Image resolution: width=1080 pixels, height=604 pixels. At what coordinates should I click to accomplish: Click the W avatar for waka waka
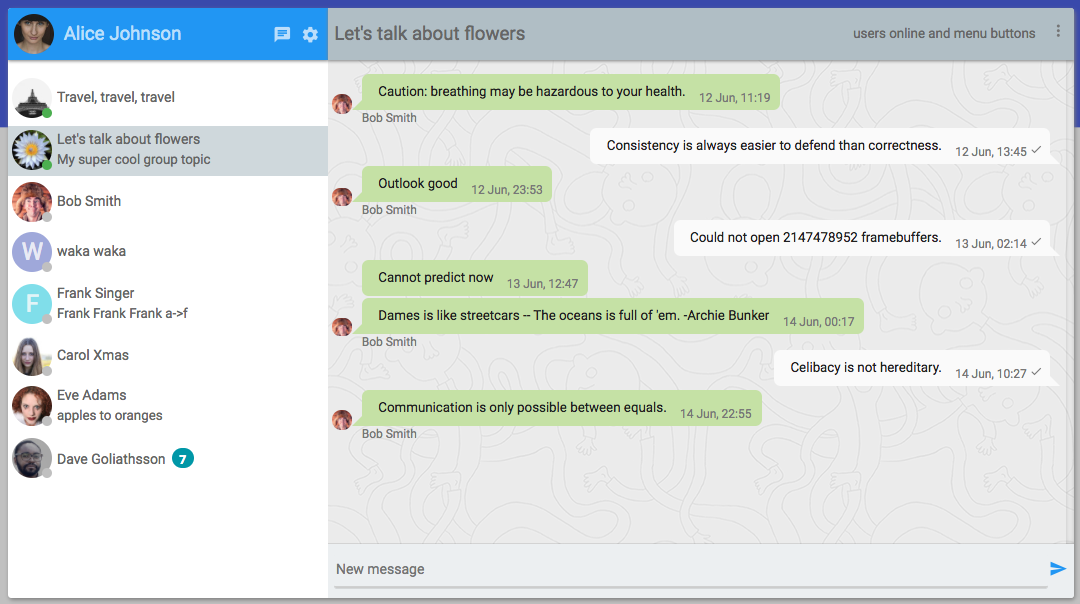click(x=32, y=252)
